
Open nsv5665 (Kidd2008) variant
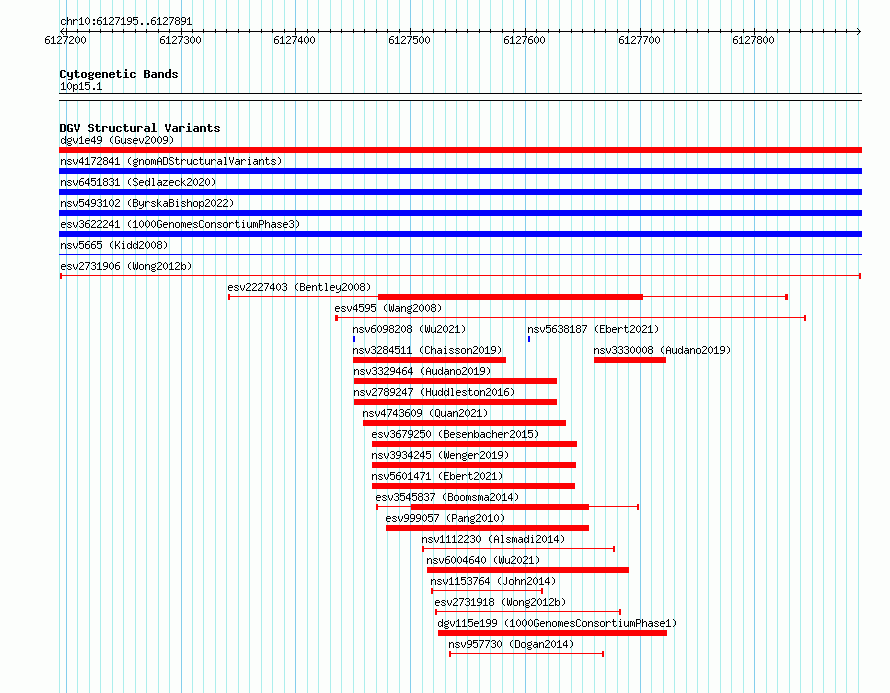pos(114,245)
